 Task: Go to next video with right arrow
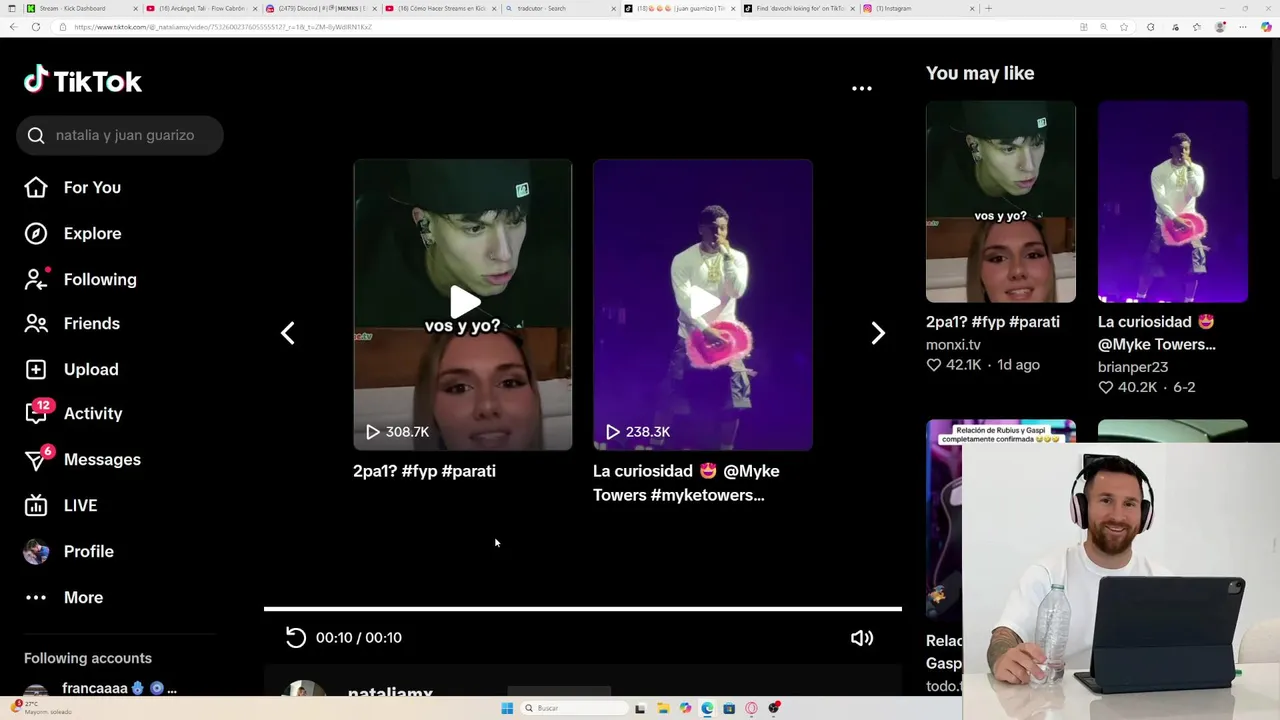tap(878, 333)
